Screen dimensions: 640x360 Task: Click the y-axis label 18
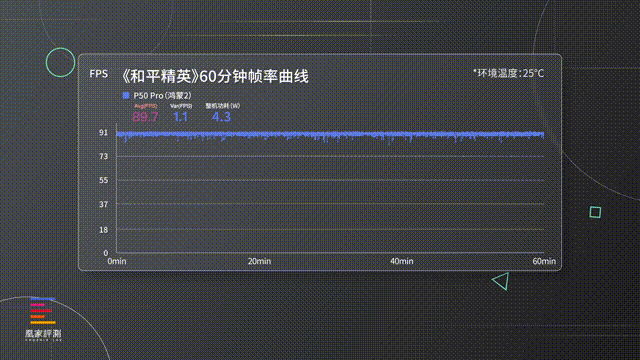[x=104, y=230]
